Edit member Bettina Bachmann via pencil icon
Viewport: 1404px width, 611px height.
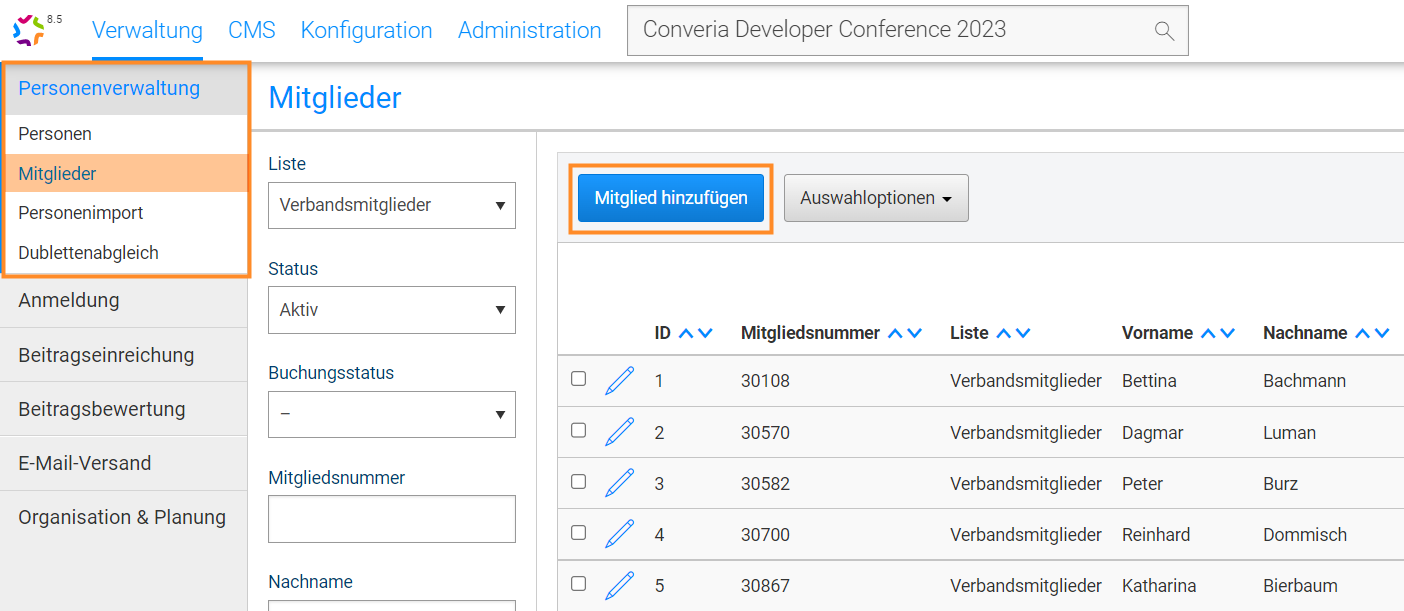pyautogui.click(x=619, y=380)
